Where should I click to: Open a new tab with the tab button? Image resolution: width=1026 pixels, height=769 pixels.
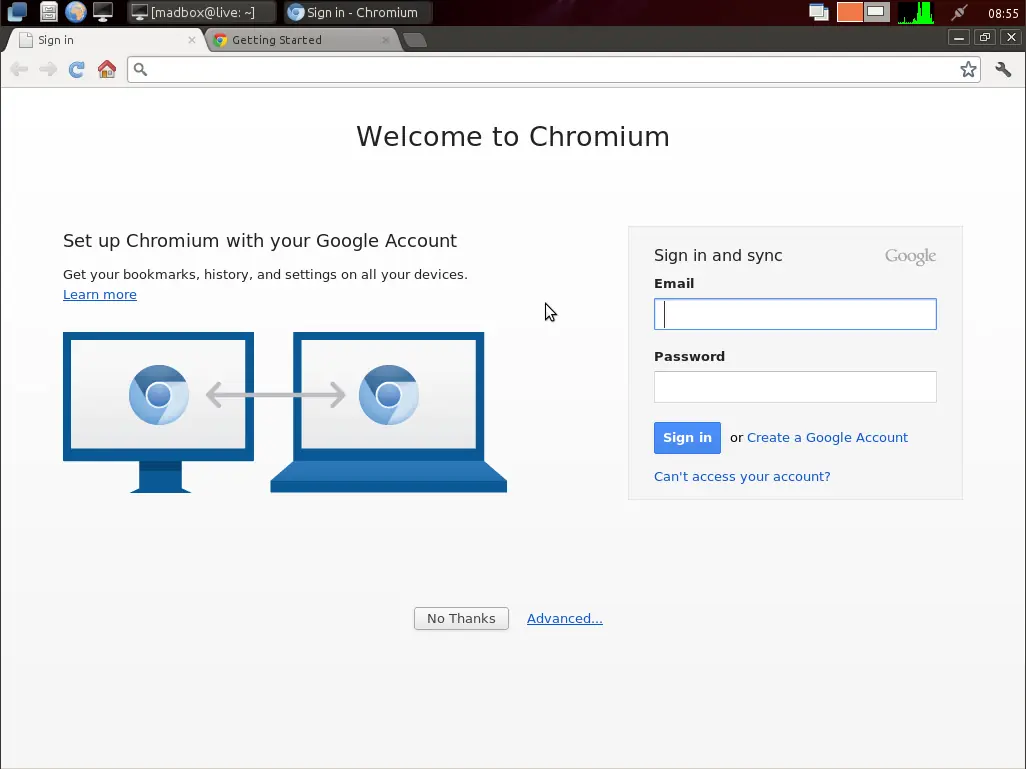(x=415, y=41)
